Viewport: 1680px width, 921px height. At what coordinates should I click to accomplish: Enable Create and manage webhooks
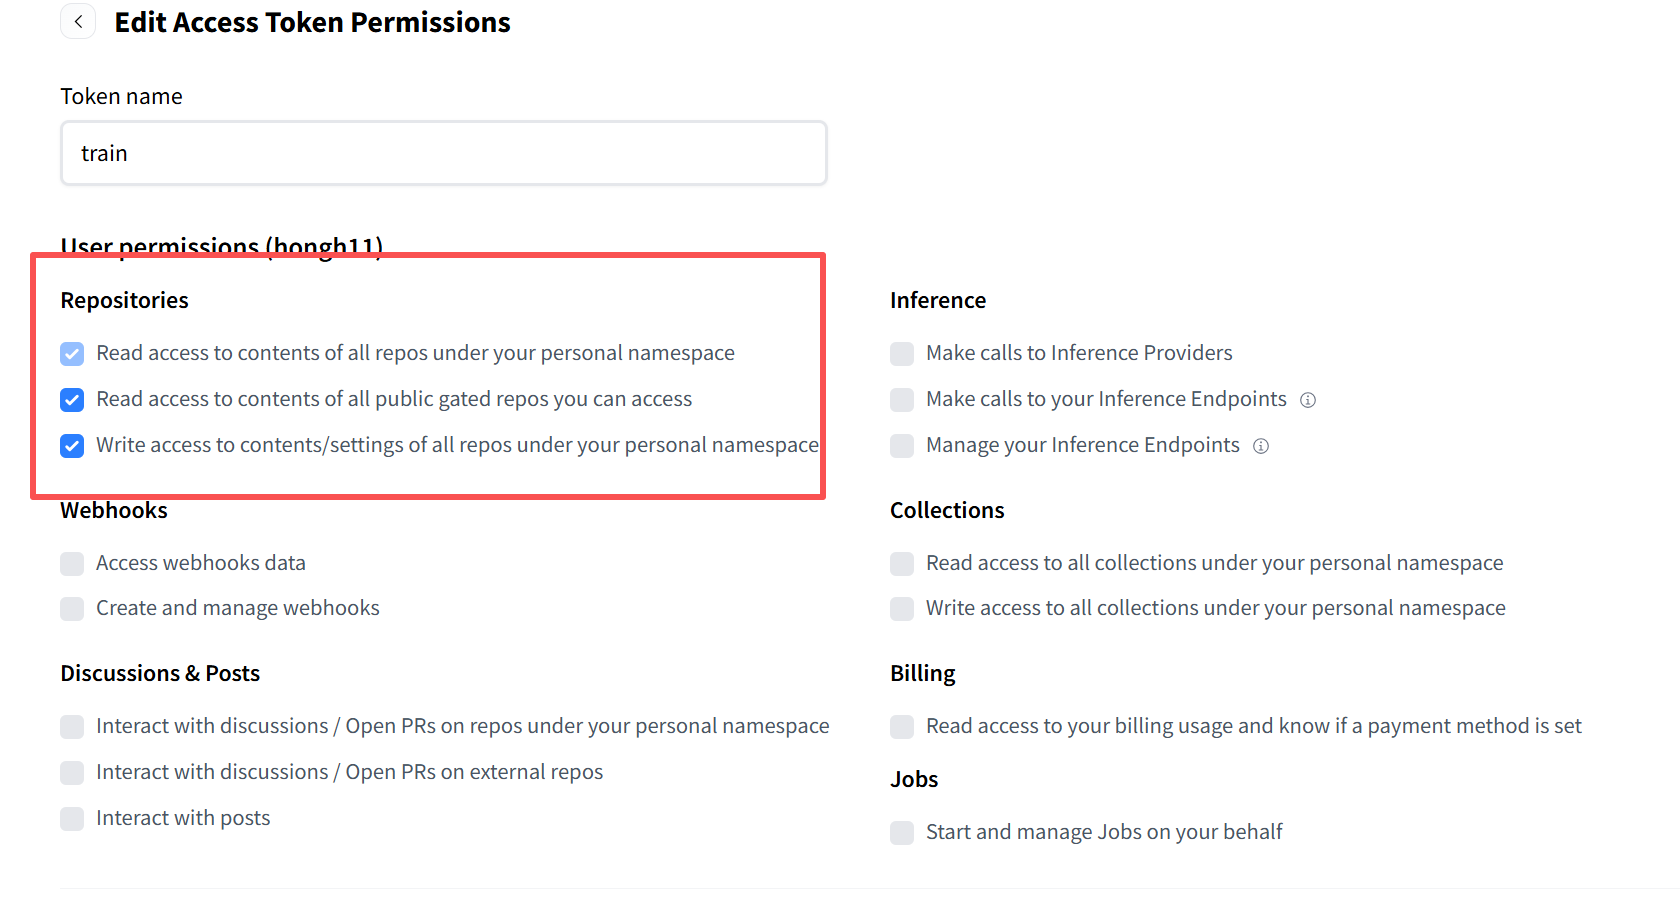tap(72, 609)
